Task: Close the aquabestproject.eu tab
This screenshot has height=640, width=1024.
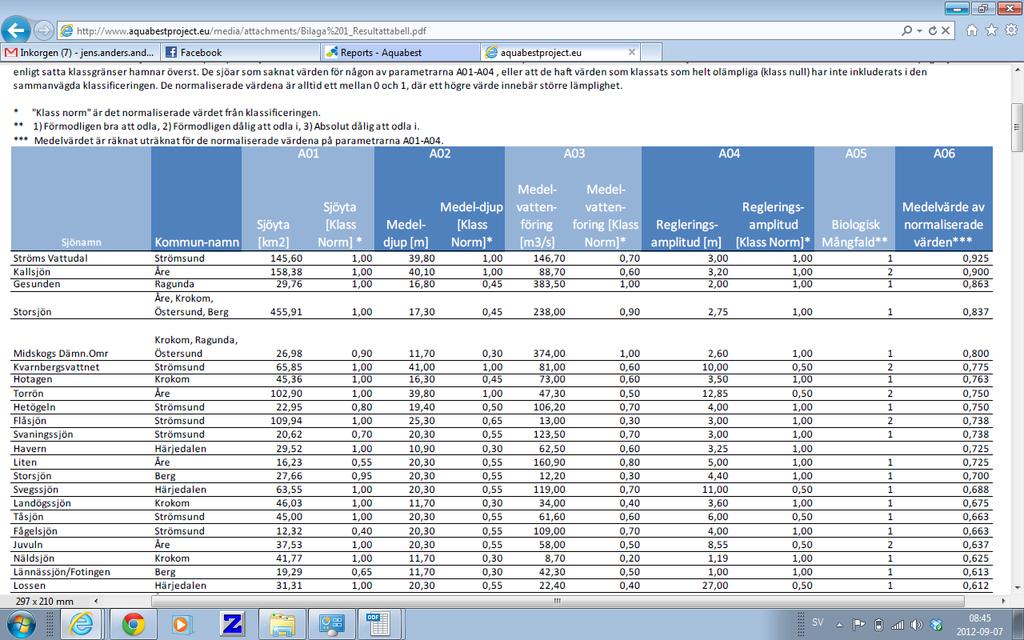Action: click(632, 52)
